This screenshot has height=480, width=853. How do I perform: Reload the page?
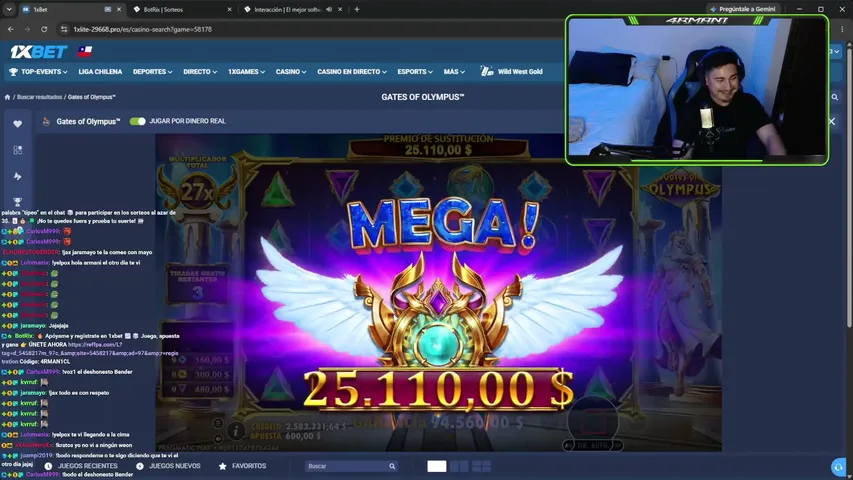tap(44, 29)
